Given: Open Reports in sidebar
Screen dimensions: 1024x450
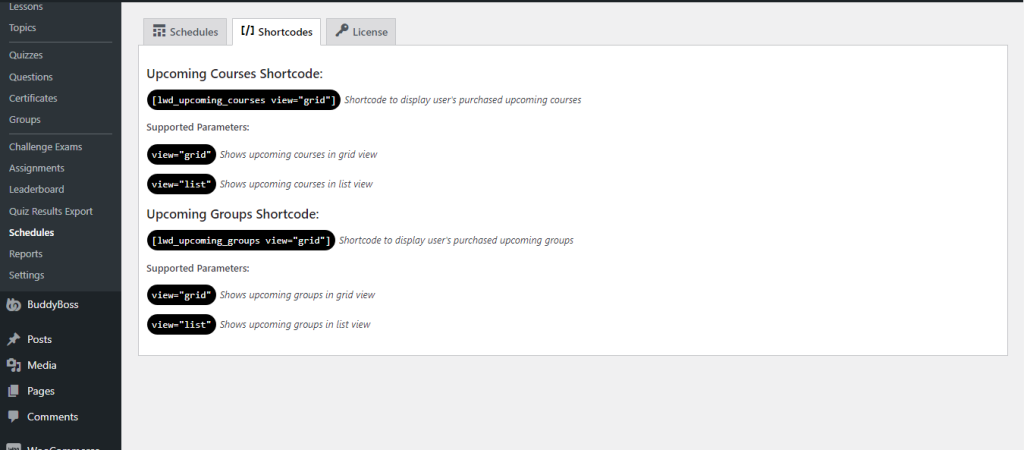Looking at the screenshot, I should click(25, 253).
